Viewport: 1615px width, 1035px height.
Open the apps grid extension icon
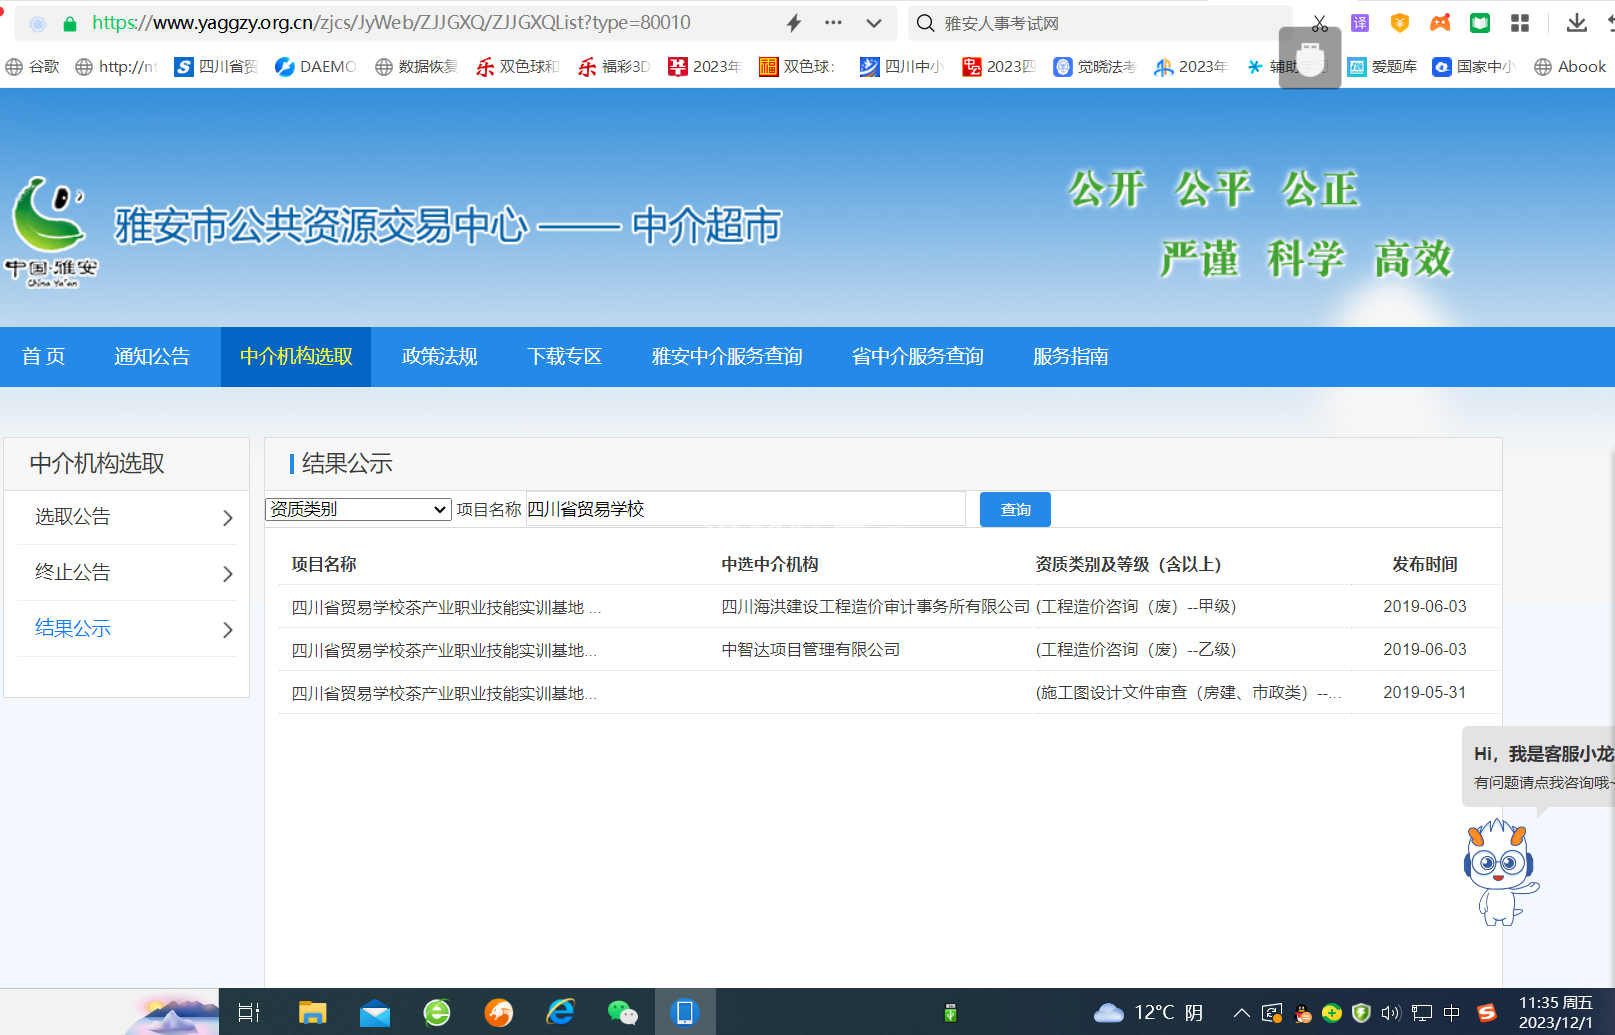pyautogui.click(x=1520, y=23)
